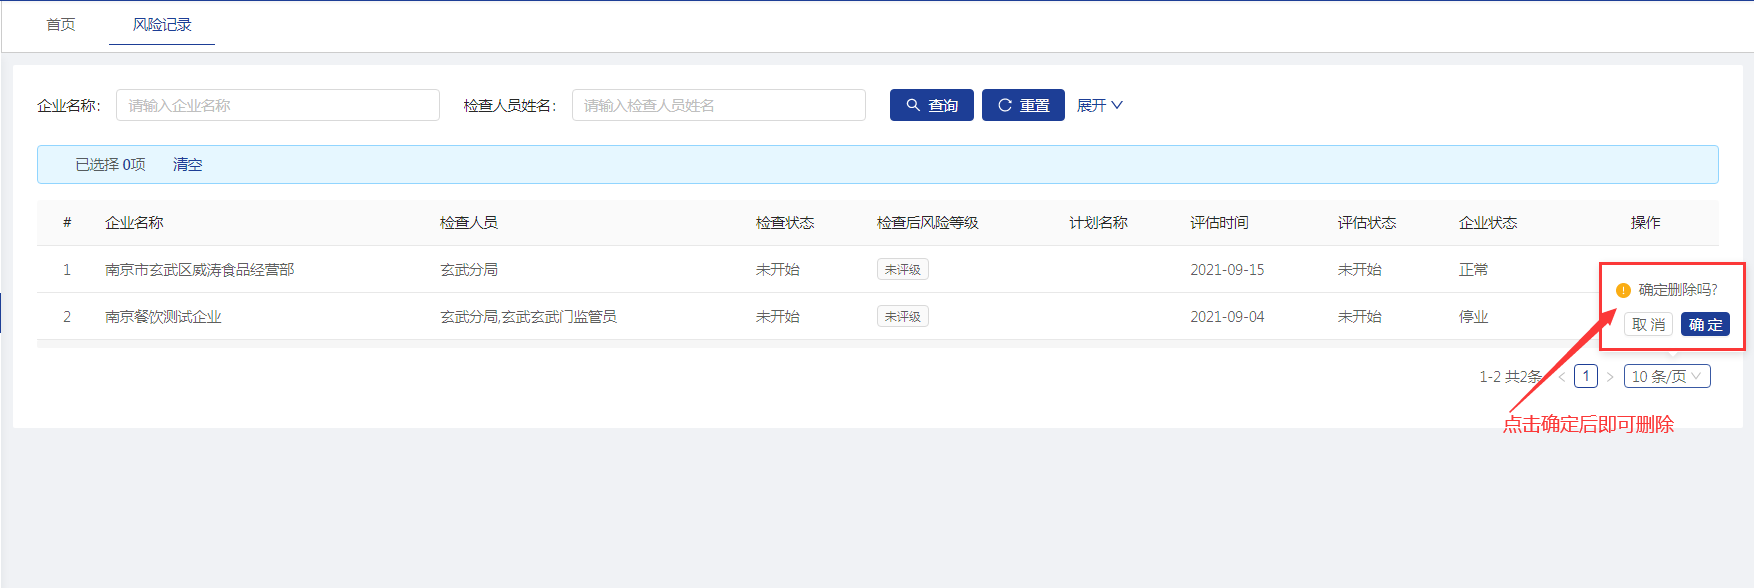Click 未评级 tag for 南京餐饮测试企业
The width and height of the screenshot is (1754, 588).
point(902,316)
